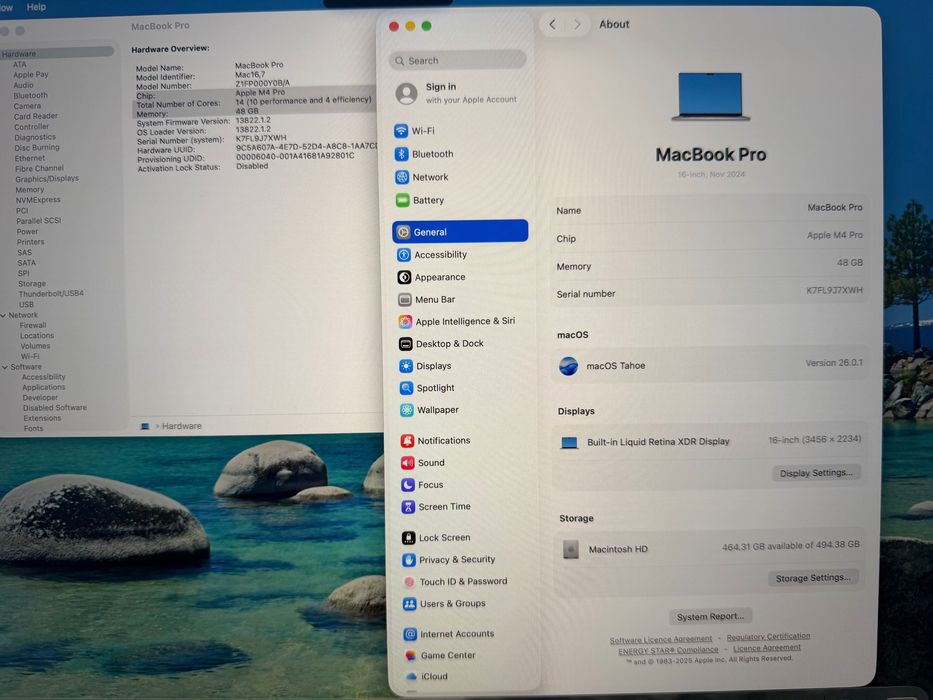Image resolution: width=933 pixels, height=700 pixels.
Task: Go back using the left chevron
Action: (553, 24)
